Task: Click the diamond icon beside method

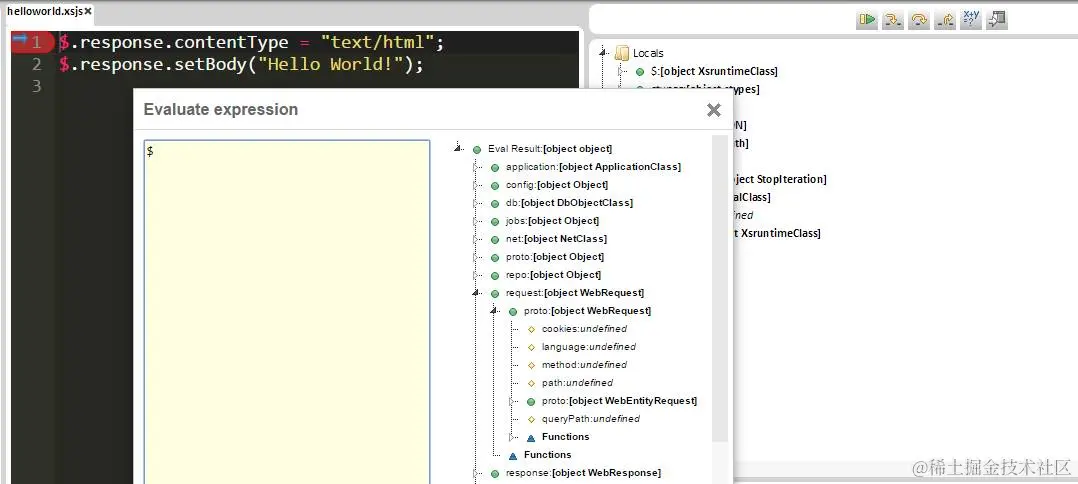Action: pos(531,365)
